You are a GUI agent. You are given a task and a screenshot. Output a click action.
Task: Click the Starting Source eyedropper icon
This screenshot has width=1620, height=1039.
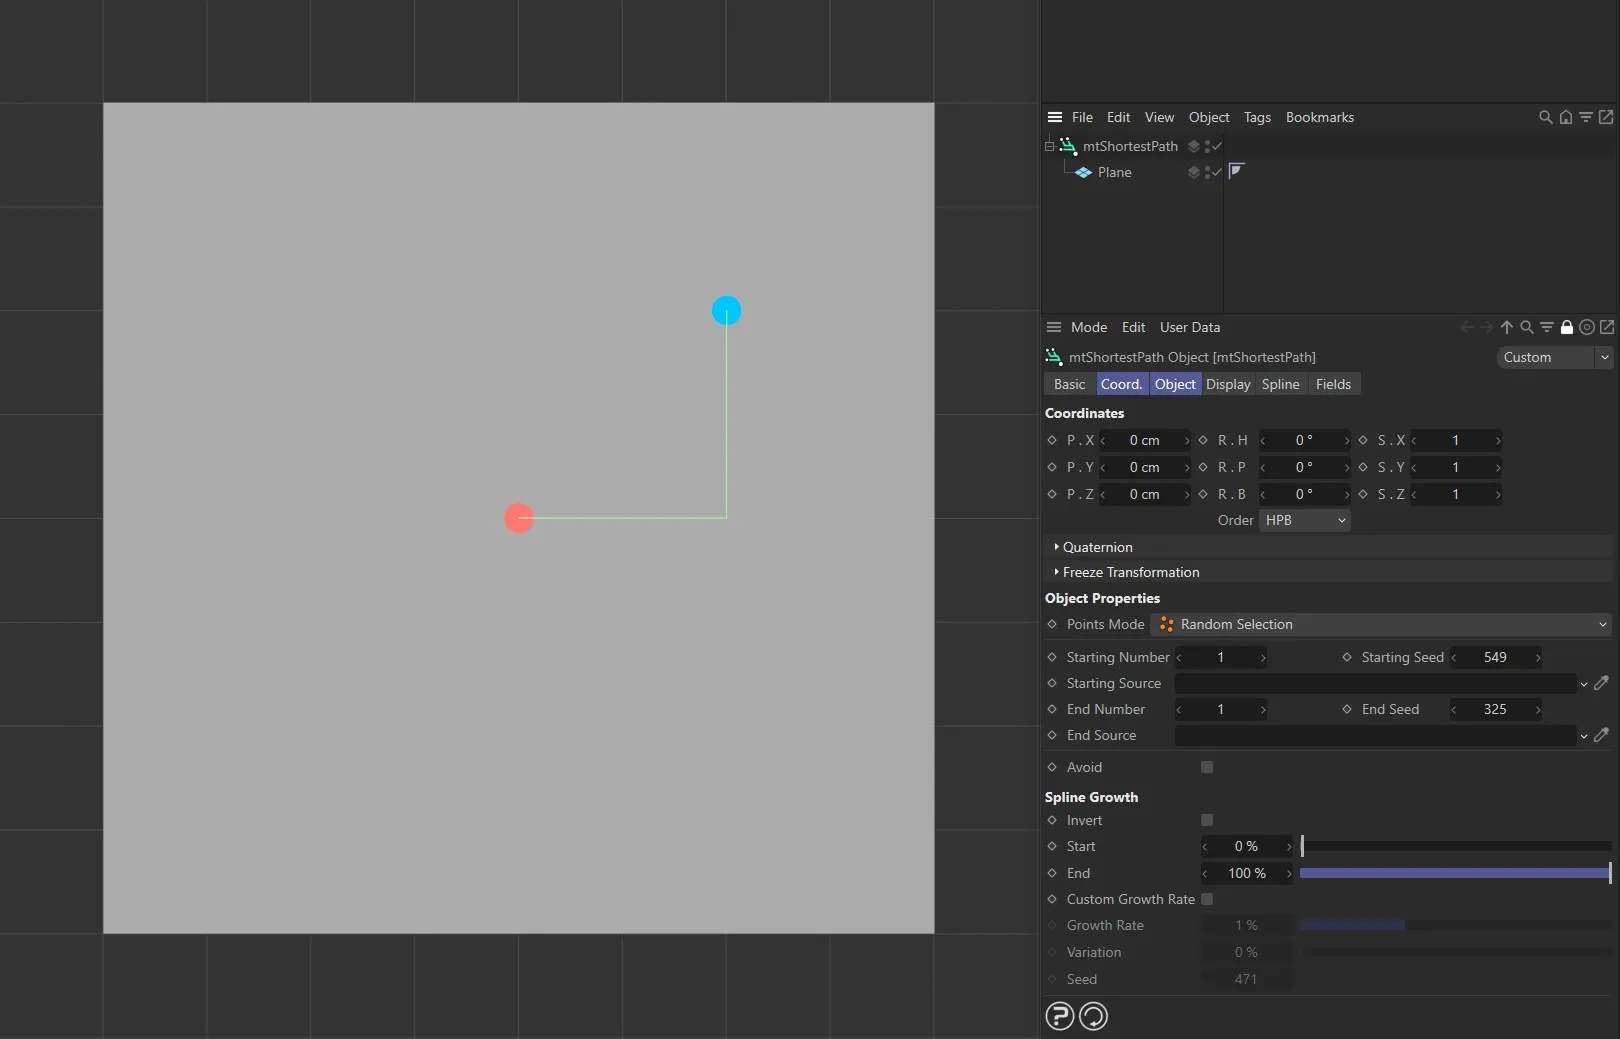1603,683
